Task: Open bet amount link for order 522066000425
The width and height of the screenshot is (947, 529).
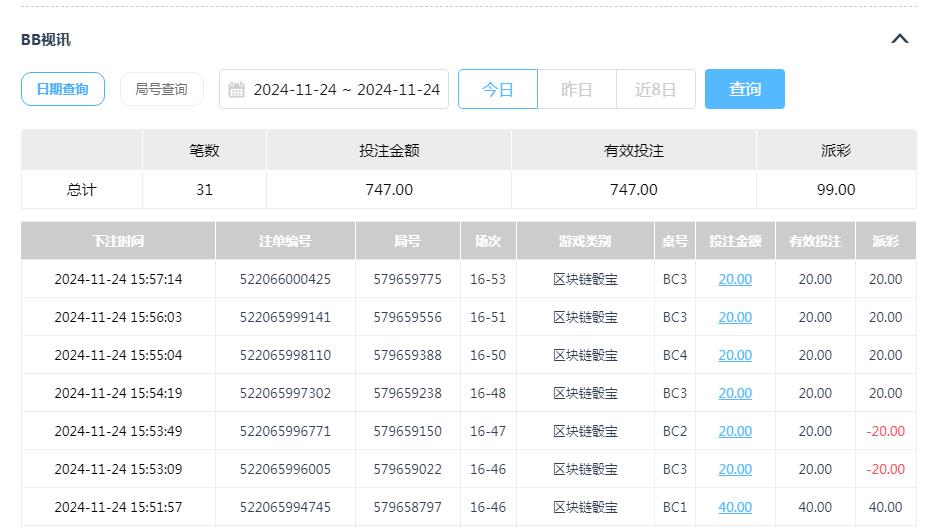Action: 735,279
